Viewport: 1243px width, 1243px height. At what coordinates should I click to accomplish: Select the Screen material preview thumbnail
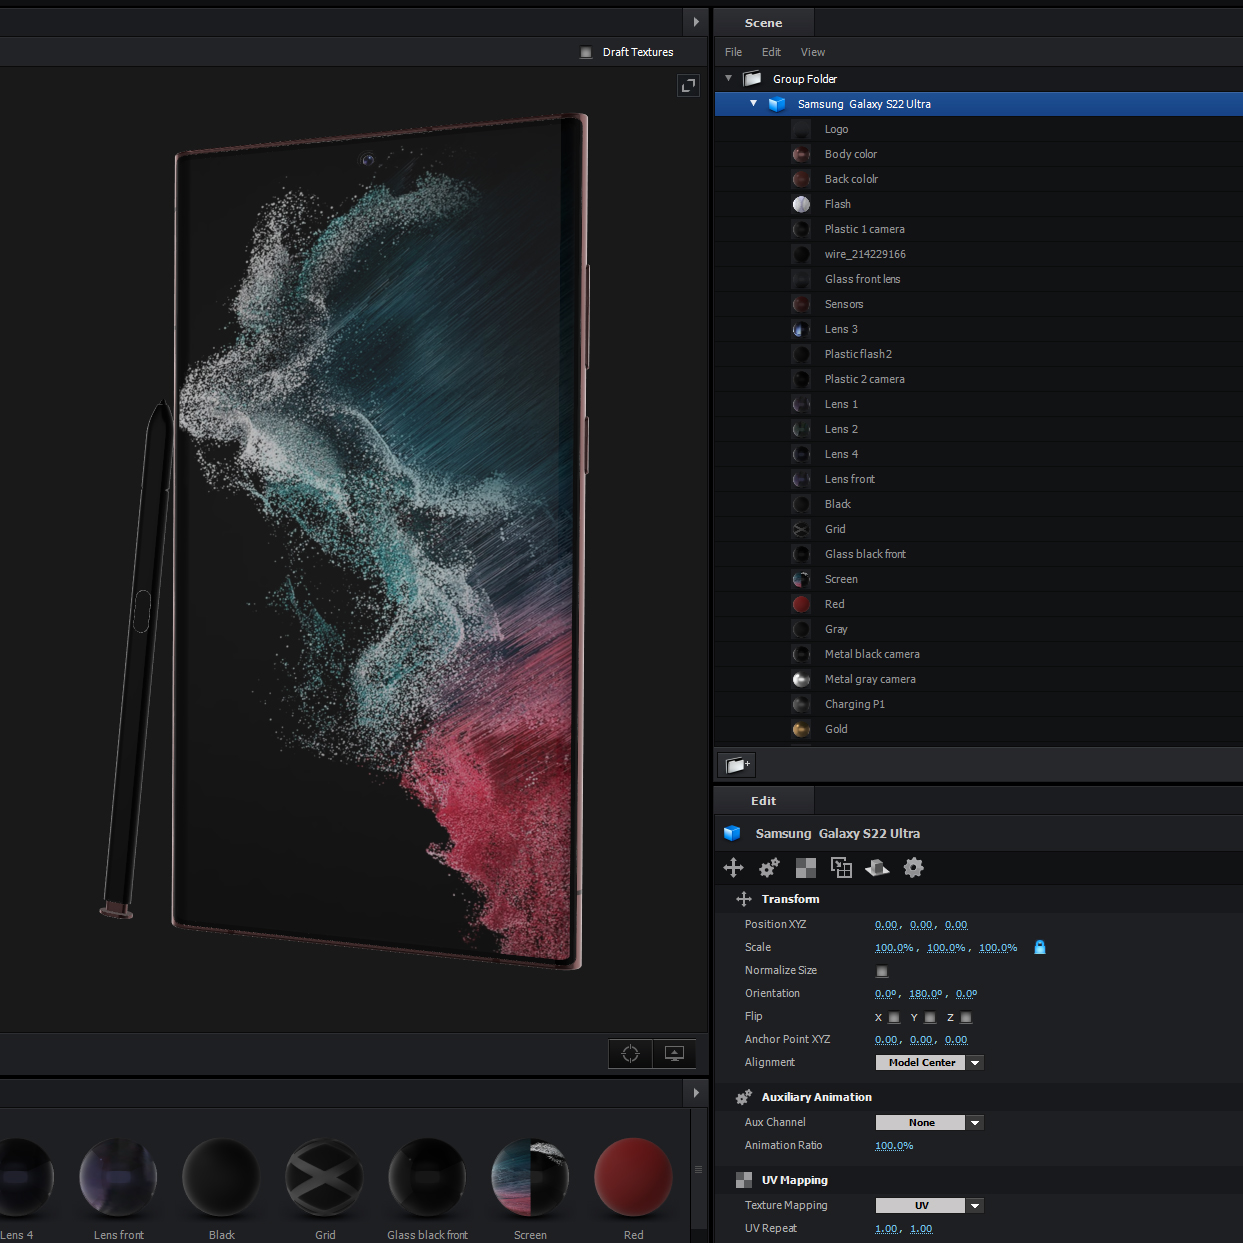pos(530,1177)
